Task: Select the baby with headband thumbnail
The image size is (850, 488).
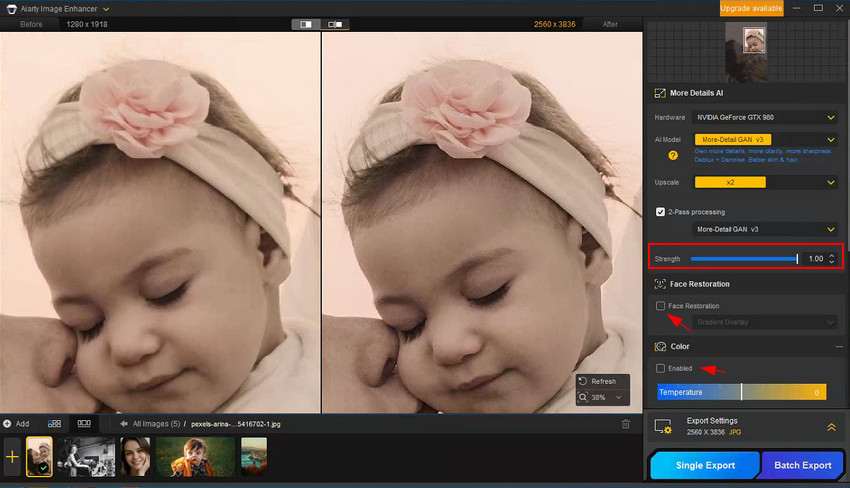Action: (40, 457)
